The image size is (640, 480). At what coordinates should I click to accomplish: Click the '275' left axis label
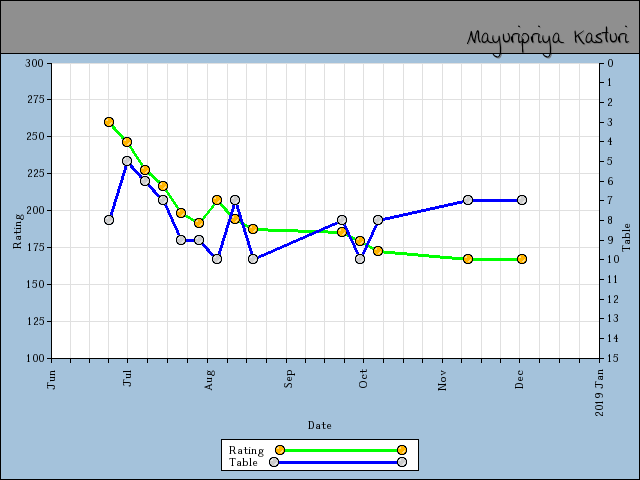(34, 99)
